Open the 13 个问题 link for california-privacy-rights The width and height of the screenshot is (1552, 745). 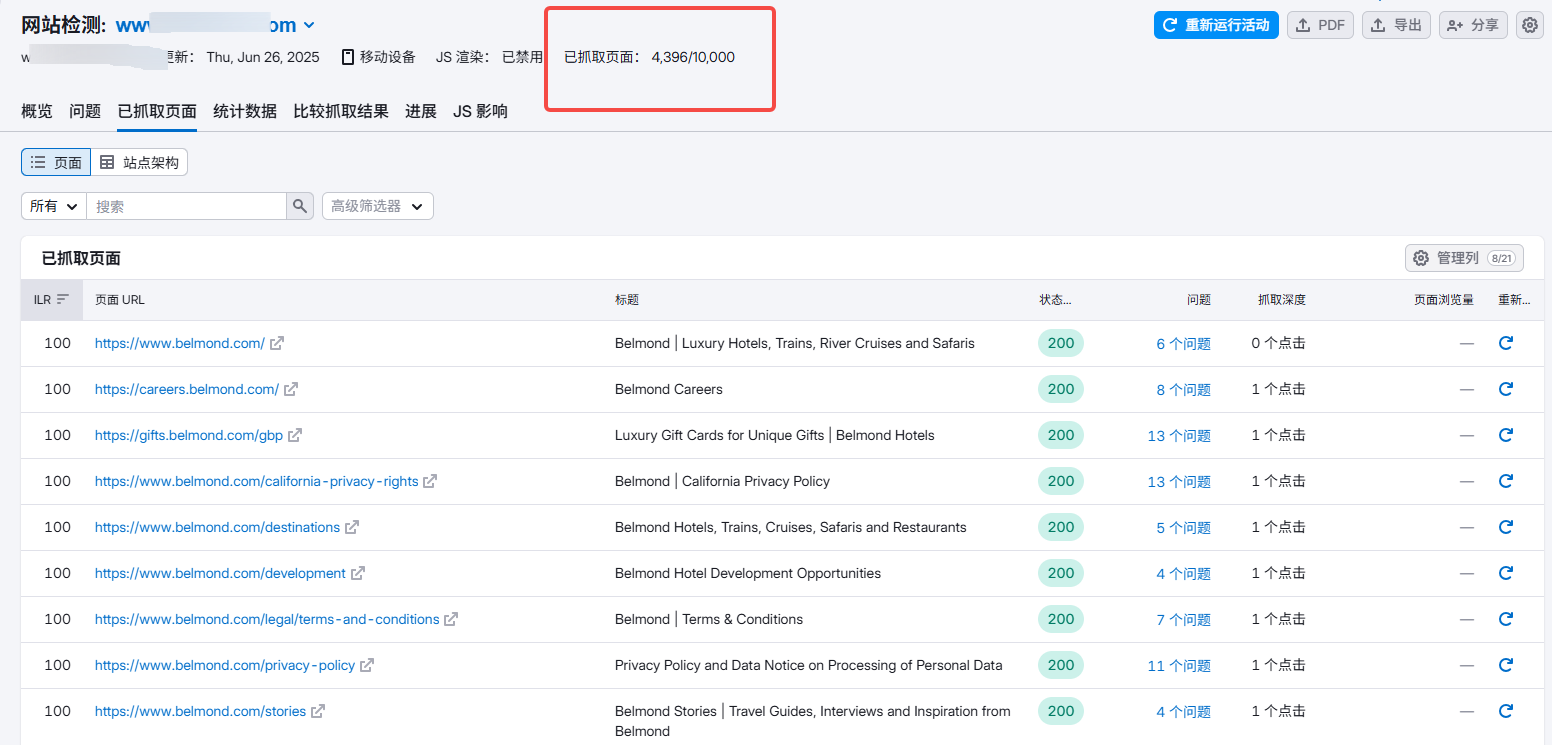[1179, 481]
